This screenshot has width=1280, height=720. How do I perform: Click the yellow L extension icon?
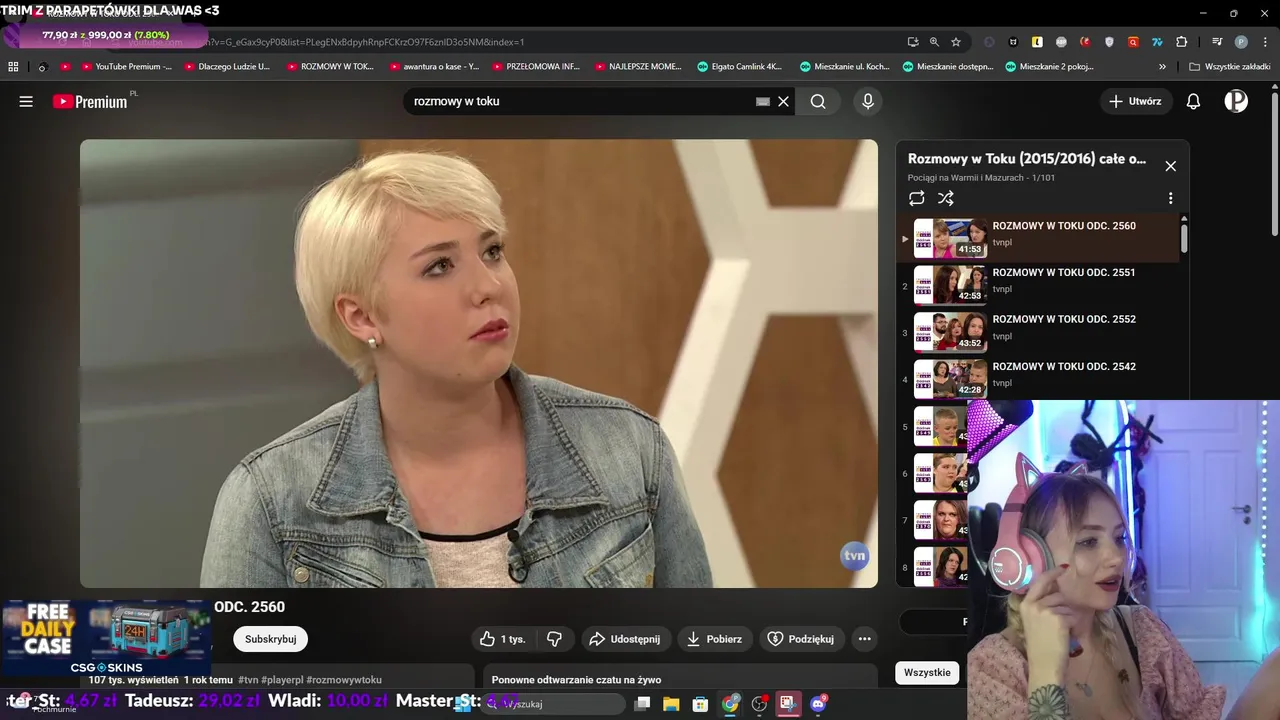[x=1037, y=42]
